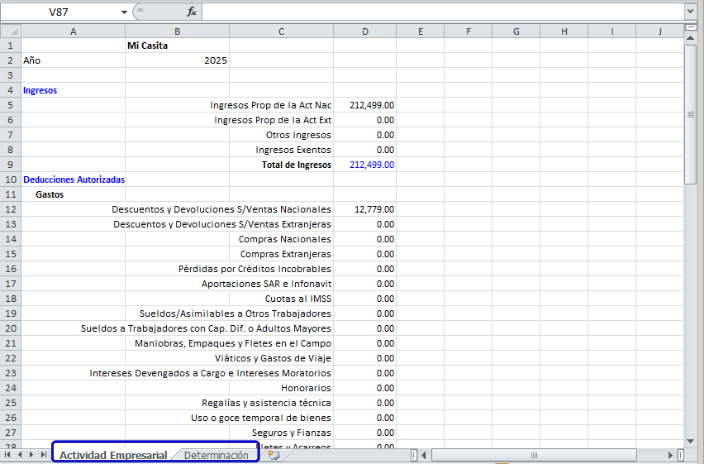Image resolution: width=704 pixels, height=465 pixels.
Task: Click the cell with title Mi Casita
Action: (177, 45)
